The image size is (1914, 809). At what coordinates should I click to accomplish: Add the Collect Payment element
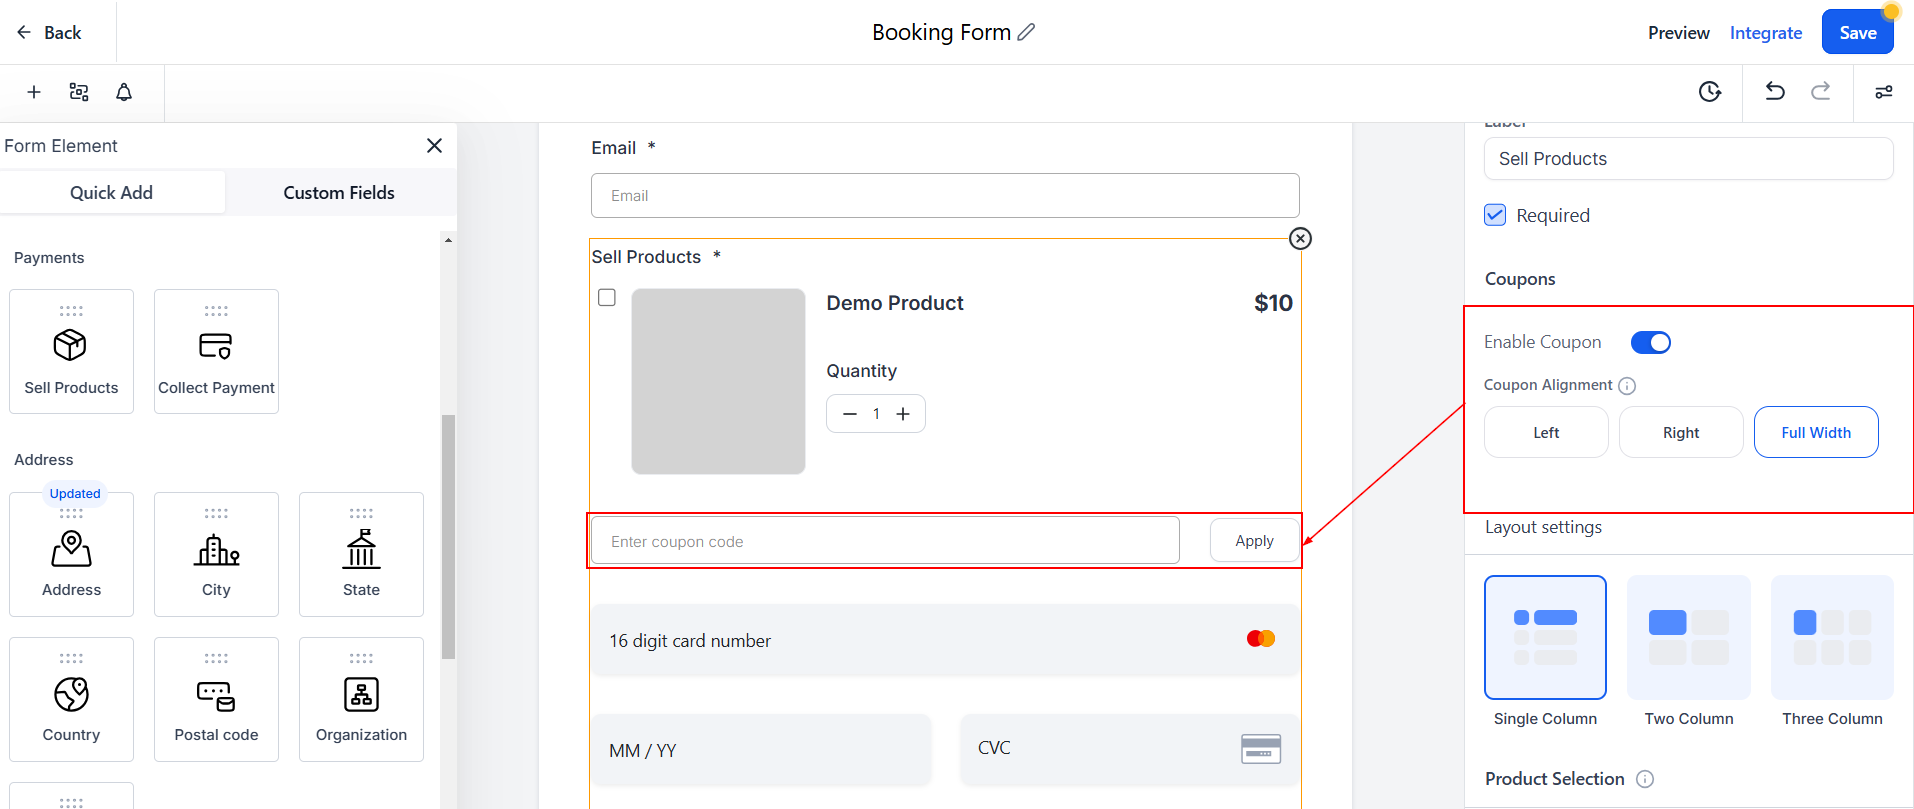tap(216, 351)
